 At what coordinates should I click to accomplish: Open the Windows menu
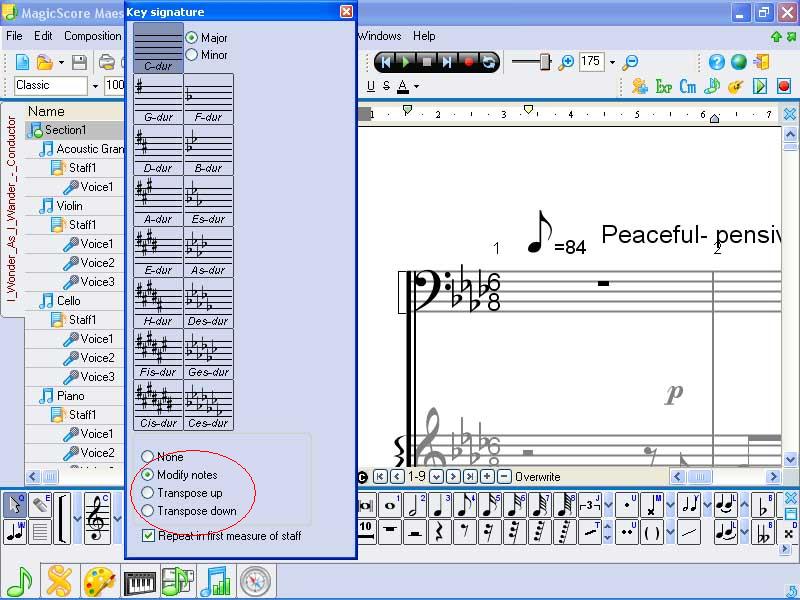[379, 36]
